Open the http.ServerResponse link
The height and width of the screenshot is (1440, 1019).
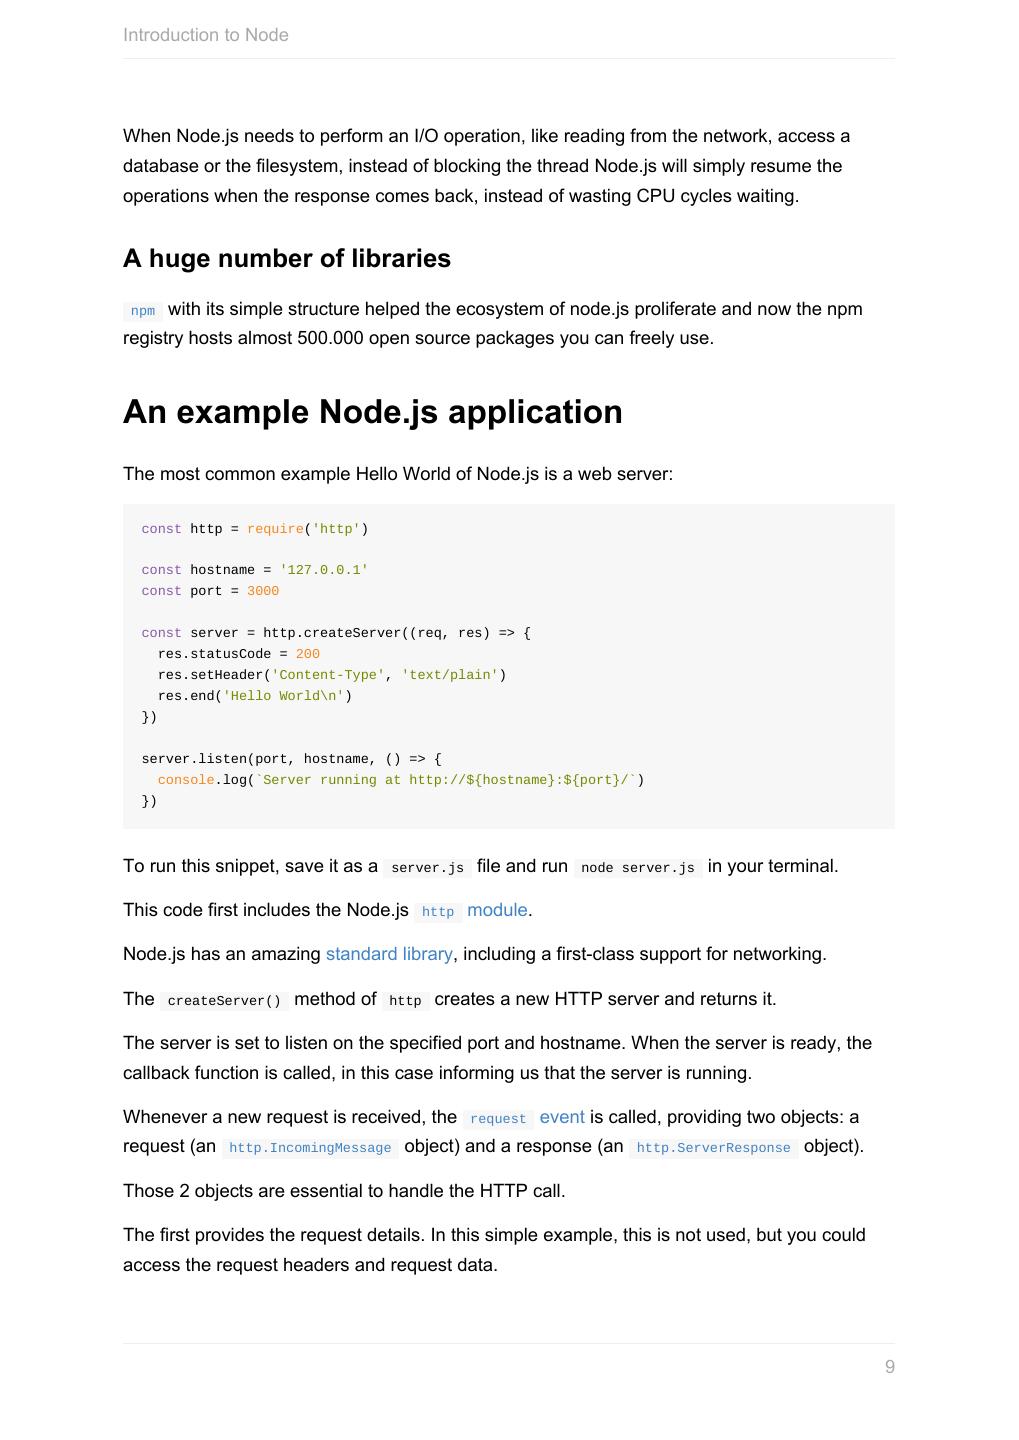713,1148
